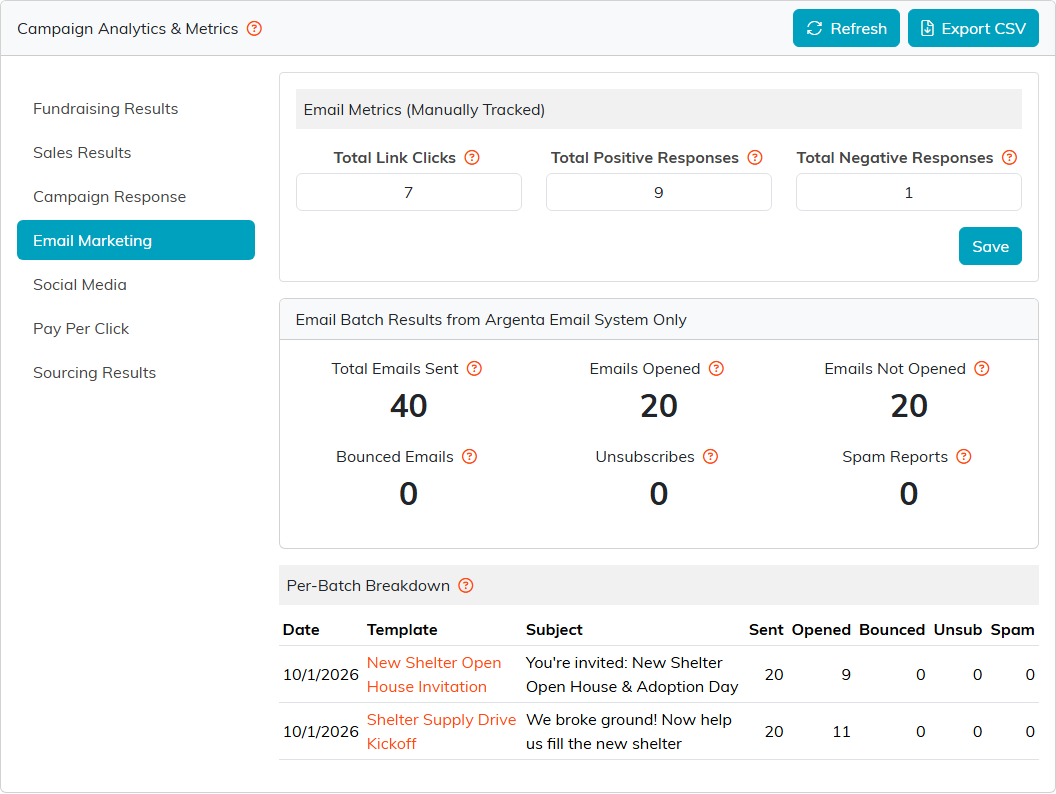Click the Opened column header
This screenshot has height=794, width=1056.
821,630
